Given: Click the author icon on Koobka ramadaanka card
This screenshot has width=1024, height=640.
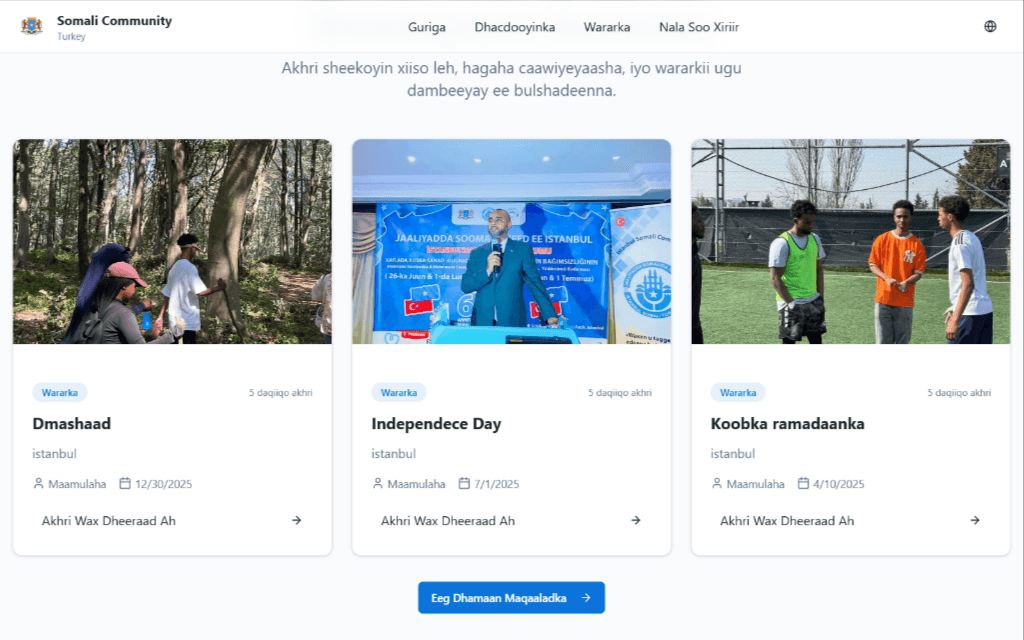Looking at the screenshot, I should point(717,484).
